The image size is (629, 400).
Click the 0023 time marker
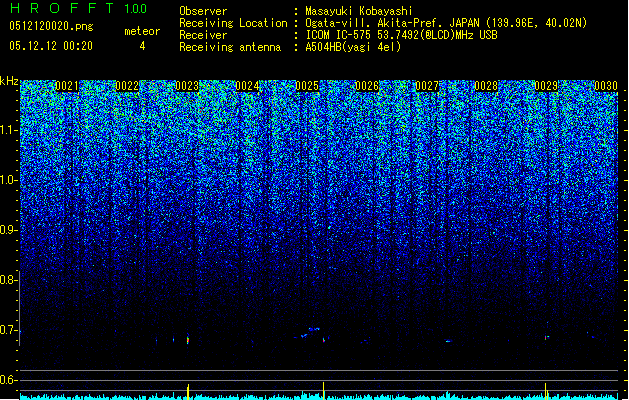point(187,86)
